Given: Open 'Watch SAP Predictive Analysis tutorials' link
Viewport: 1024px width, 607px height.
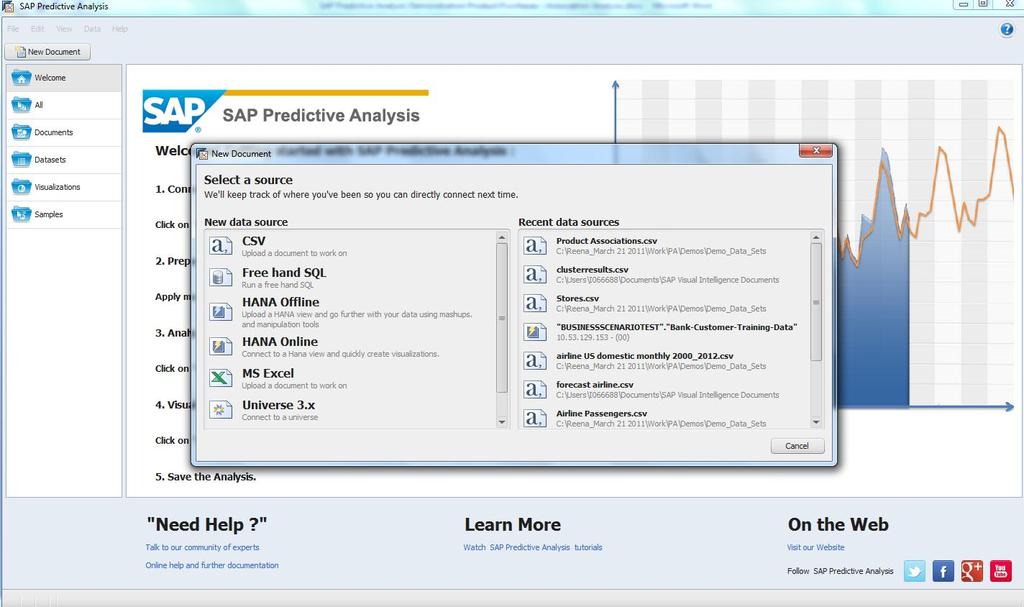Looking at the screenshot, I should (x=533, y=548).
